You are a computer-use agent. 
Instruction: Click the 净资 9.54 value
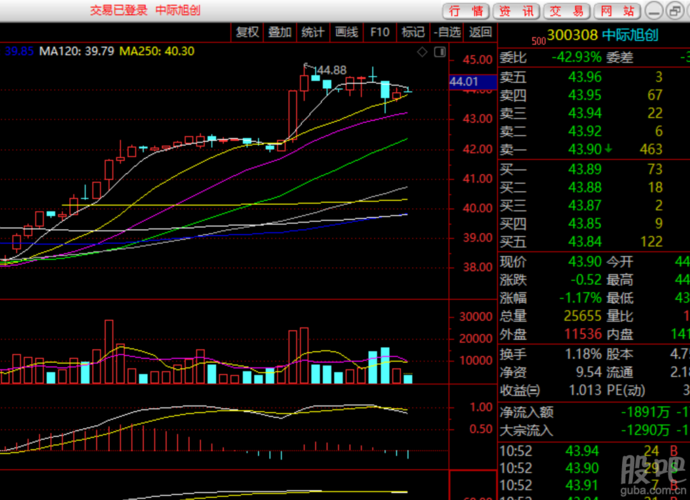pos(589,372)
